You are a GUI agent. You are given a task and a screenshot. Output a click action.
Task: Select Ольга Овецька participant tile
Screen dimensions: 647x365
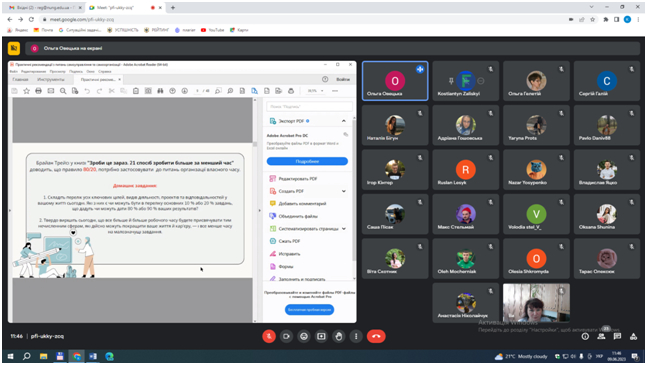[x=395, y=81]
